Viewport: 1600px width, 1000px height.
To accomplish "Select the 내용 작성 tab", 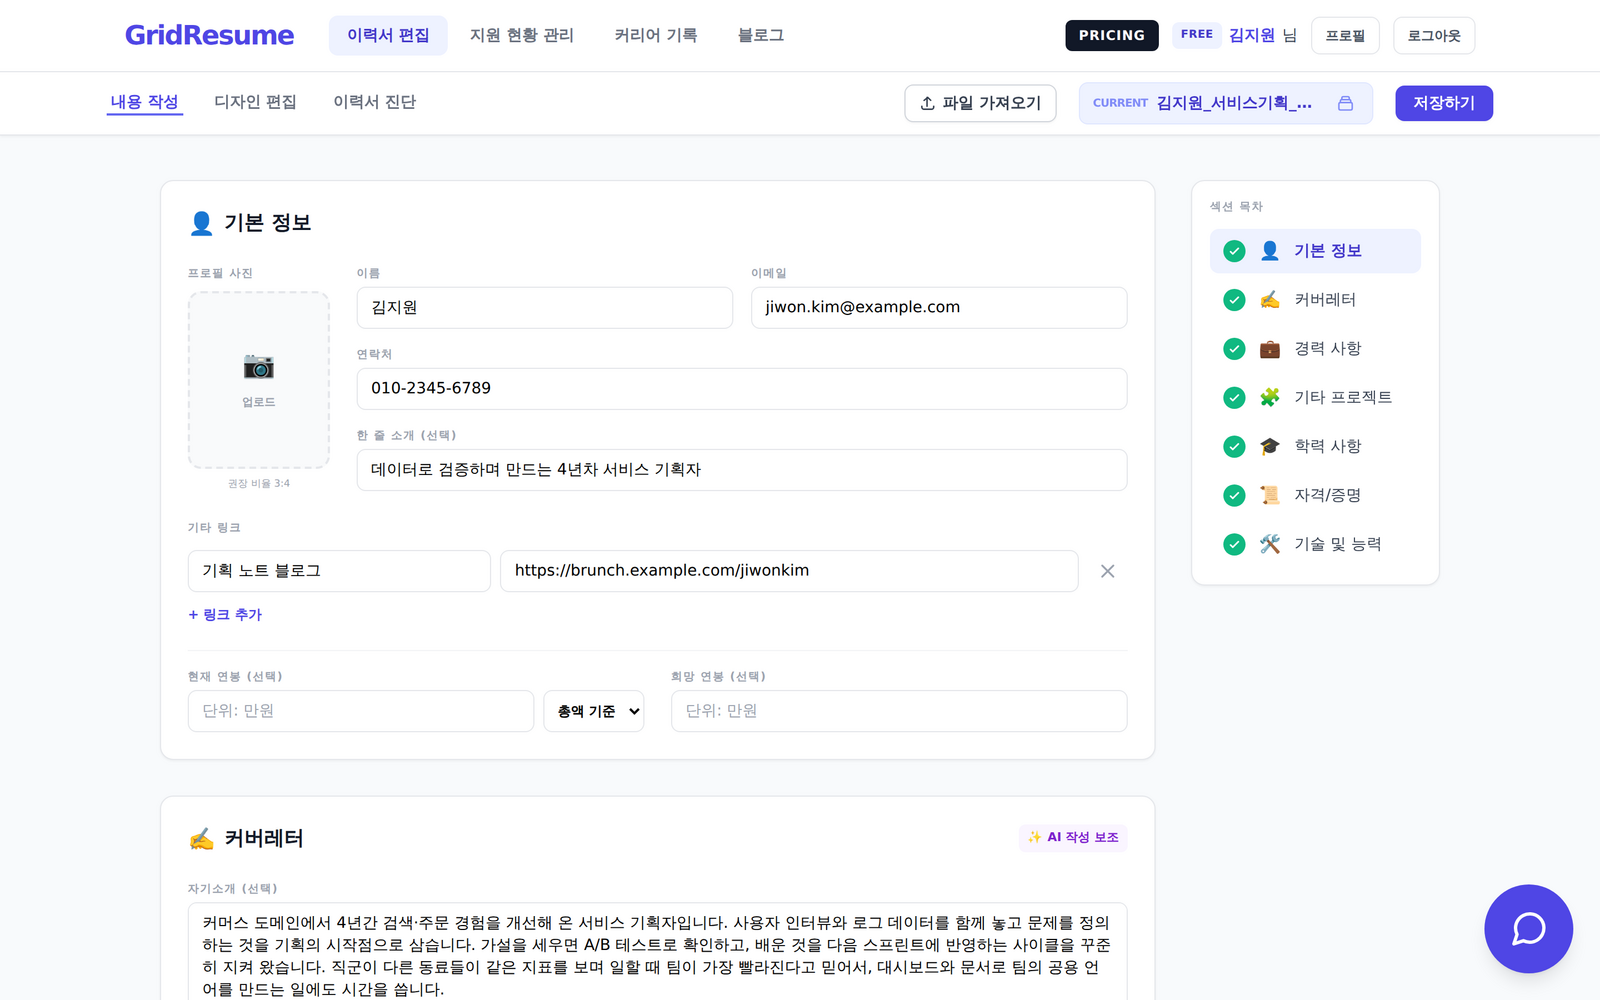I will pyautogui.click(x=144, y=102).
